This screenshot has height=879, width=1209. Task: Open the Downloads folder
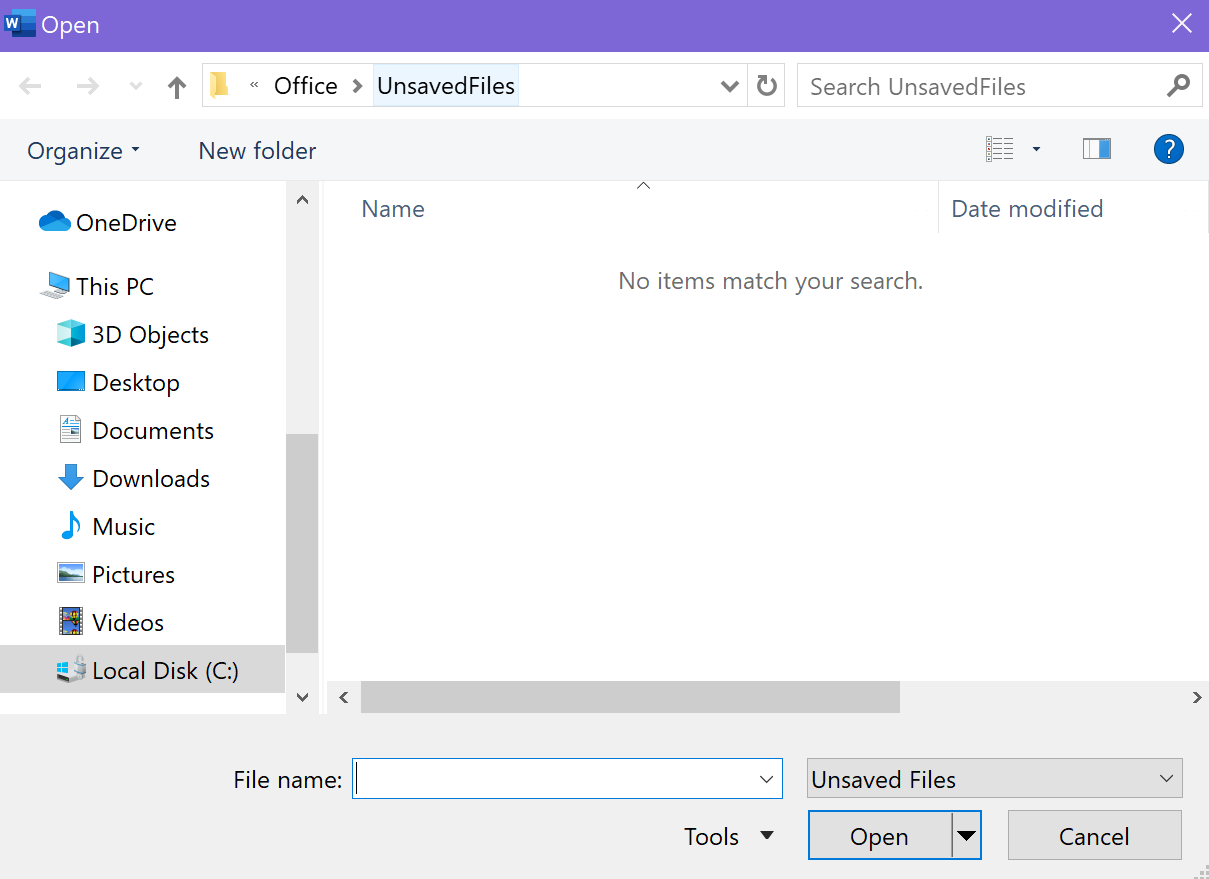click(x=134, y=479)
